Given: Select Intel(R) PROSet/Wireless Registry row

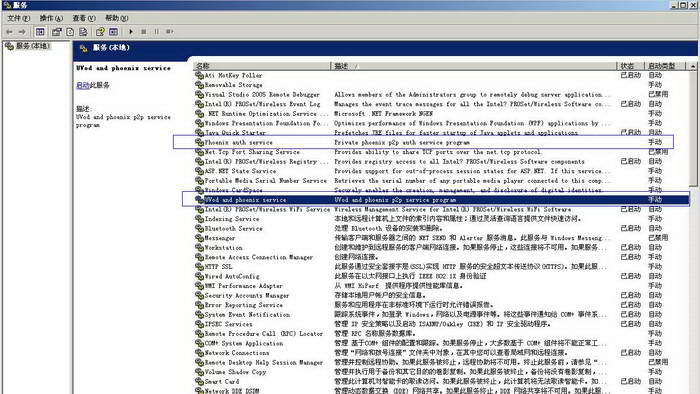Looking at the screenshot, I should [442, 162].
